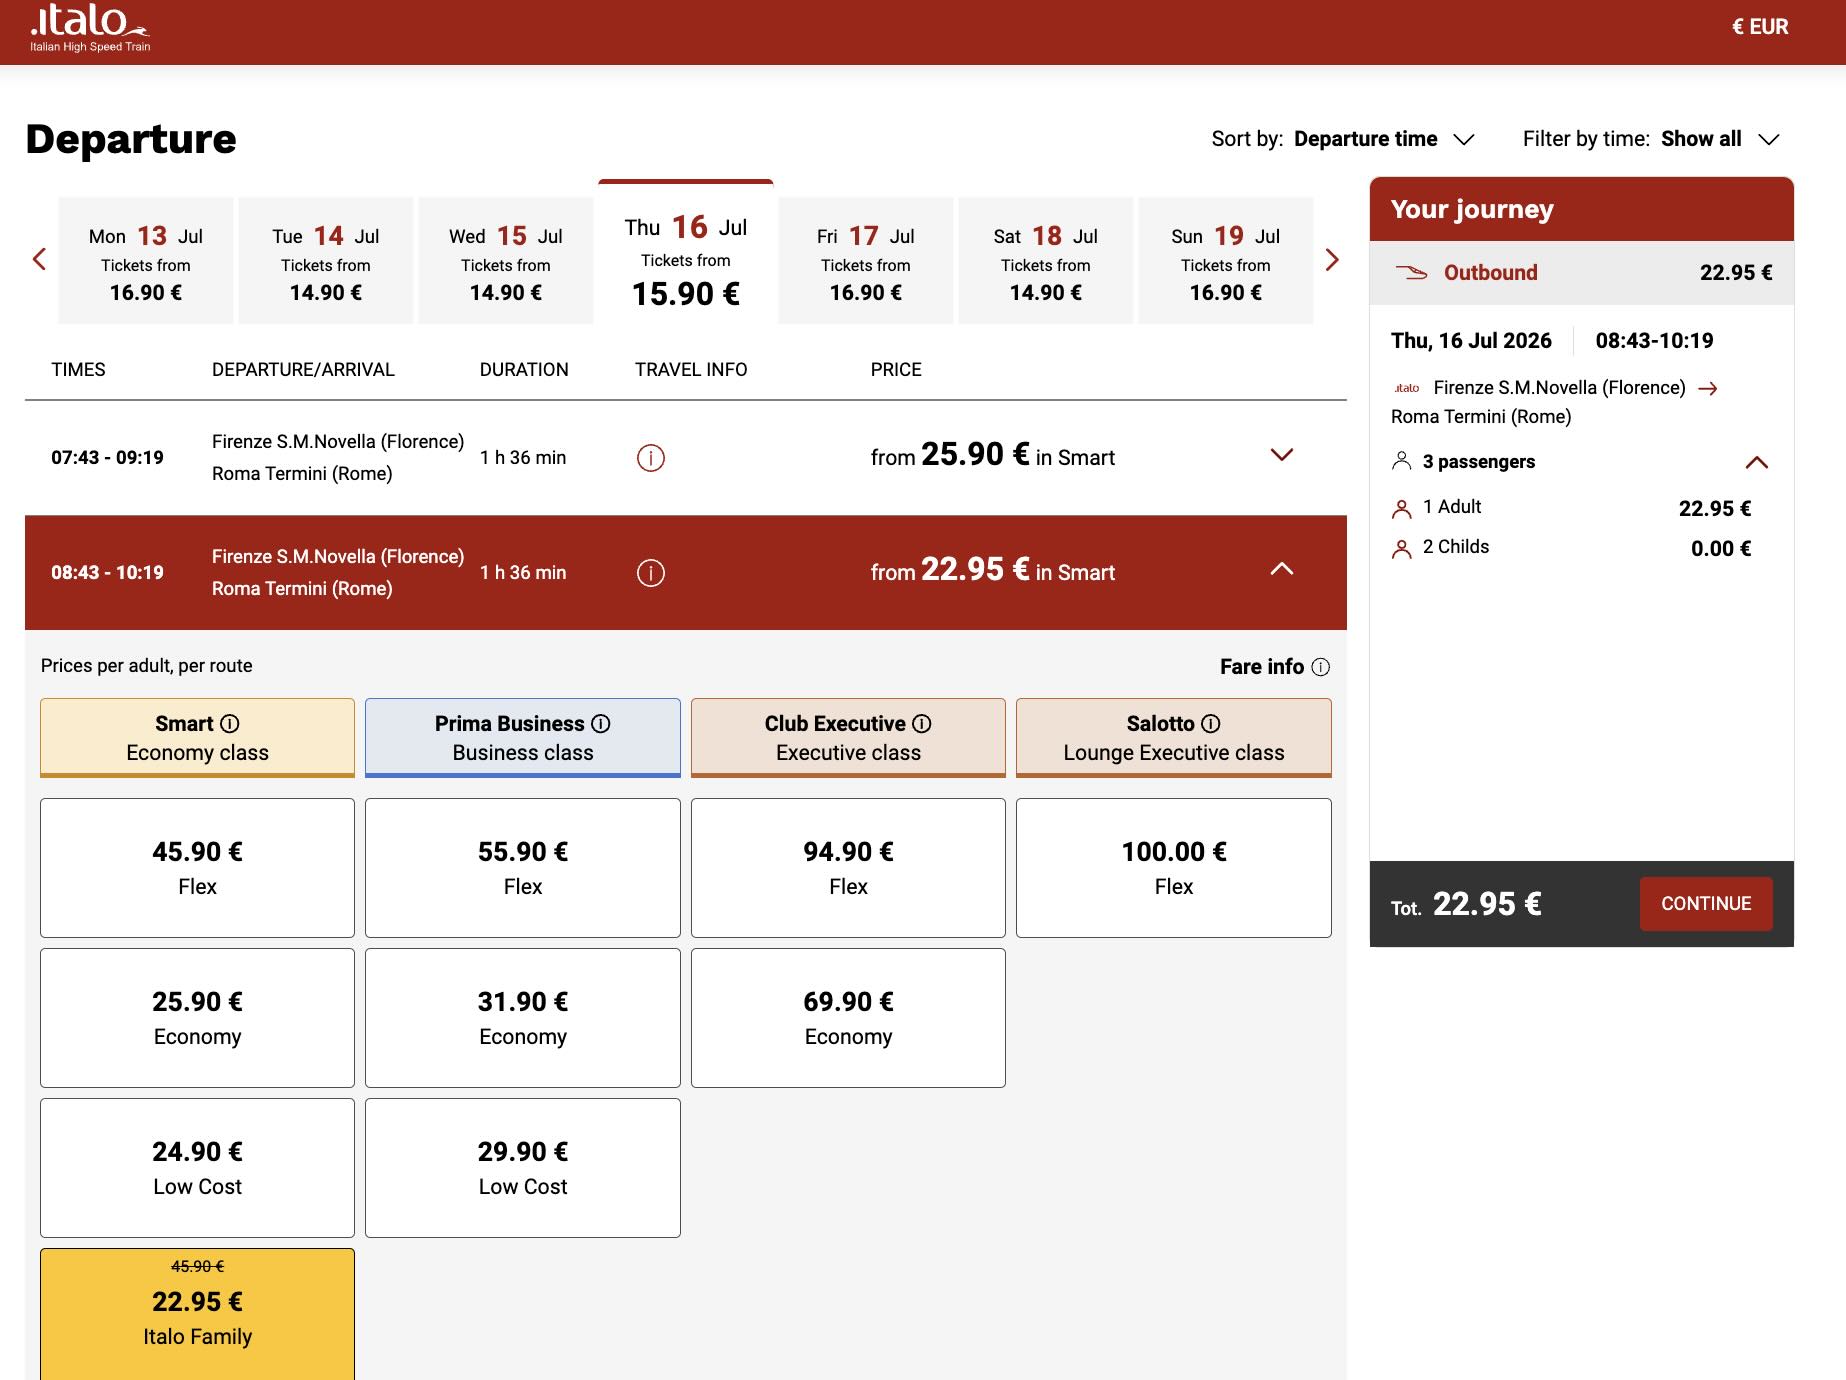Choose Prima Business Low Cost fare 29.90 €
Image resolution: width=1846 pixels, height=1380 pixels.
[523, 1168]
